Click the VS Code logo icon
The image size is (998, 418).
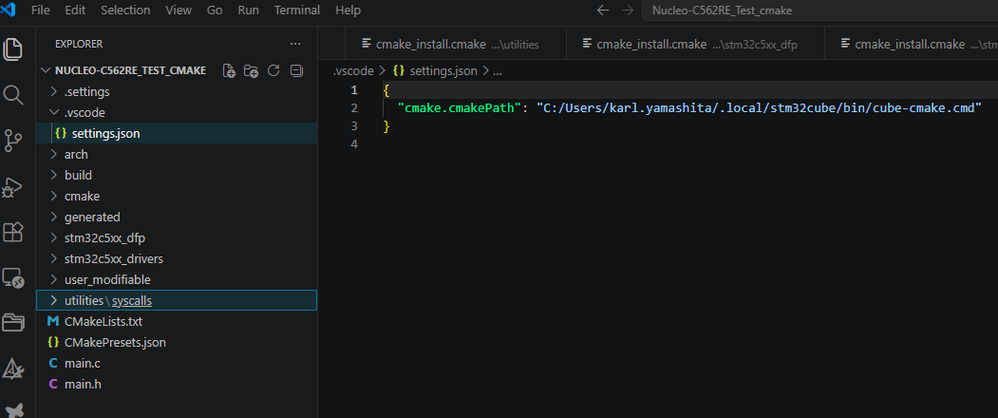coord(8,10)
